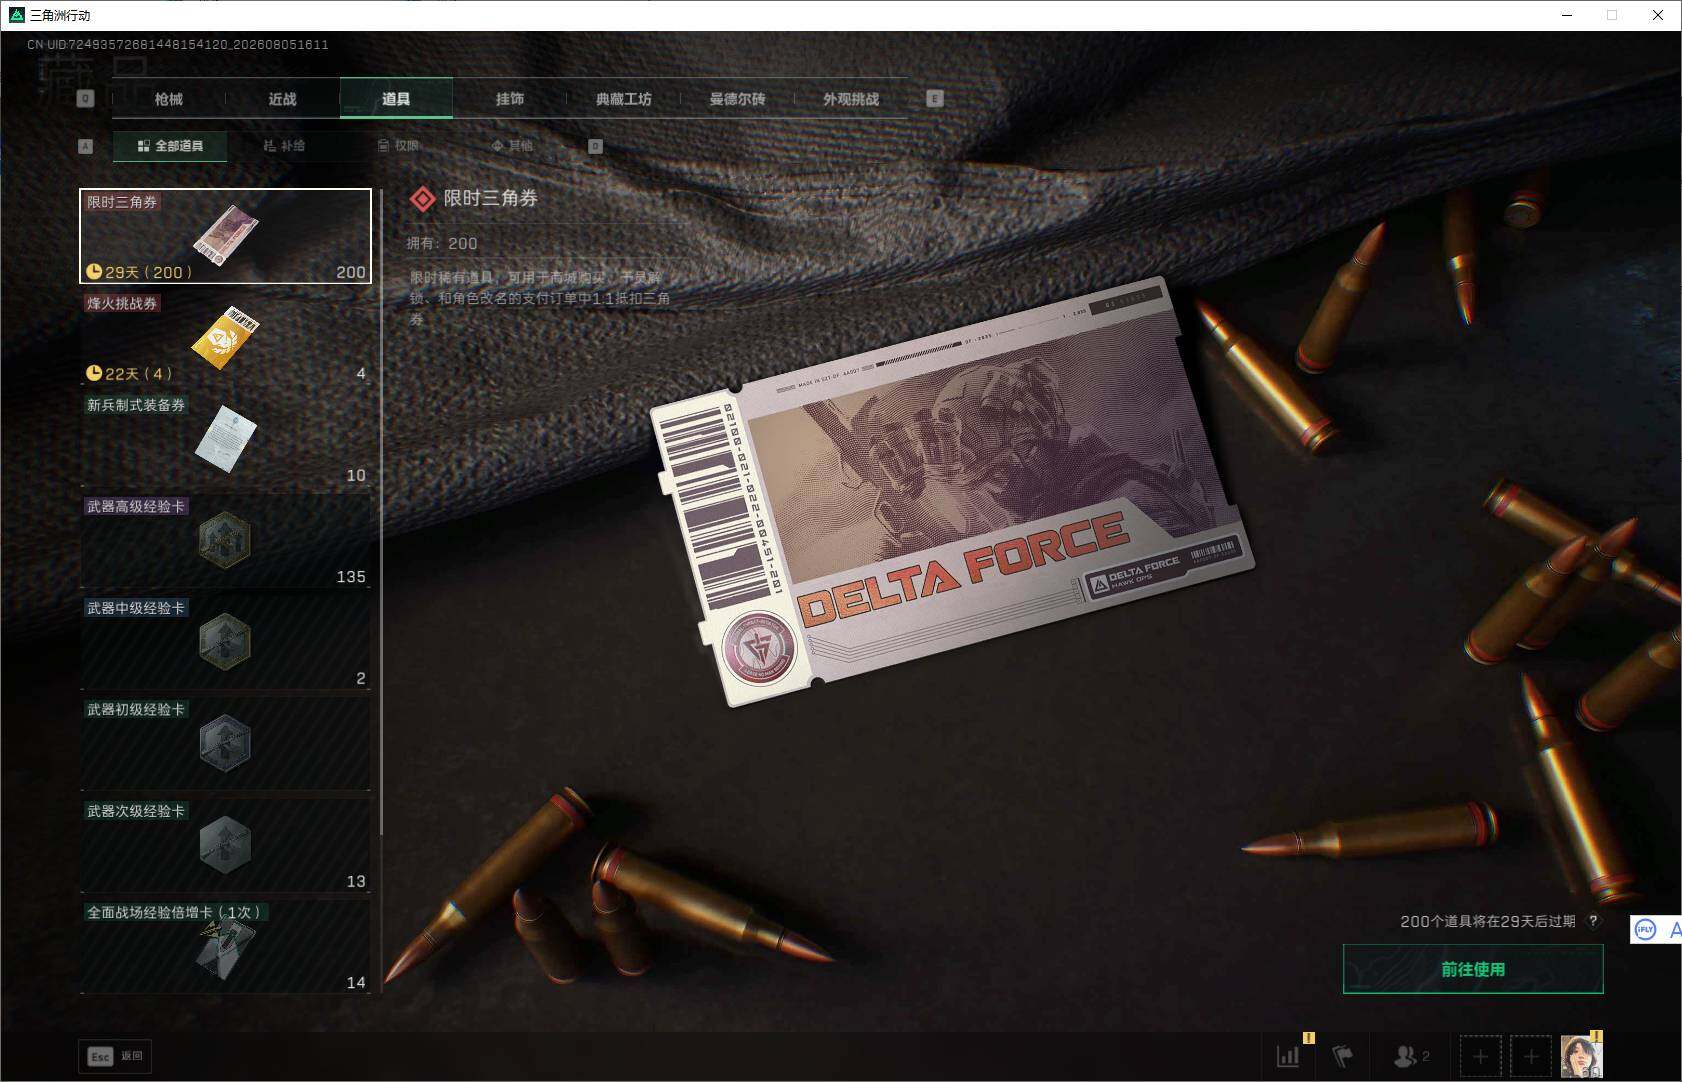The height and width of the screenshot is (1082, 1682).
Task: Open the stats bar chart icon
Action: point(1288,1055)
